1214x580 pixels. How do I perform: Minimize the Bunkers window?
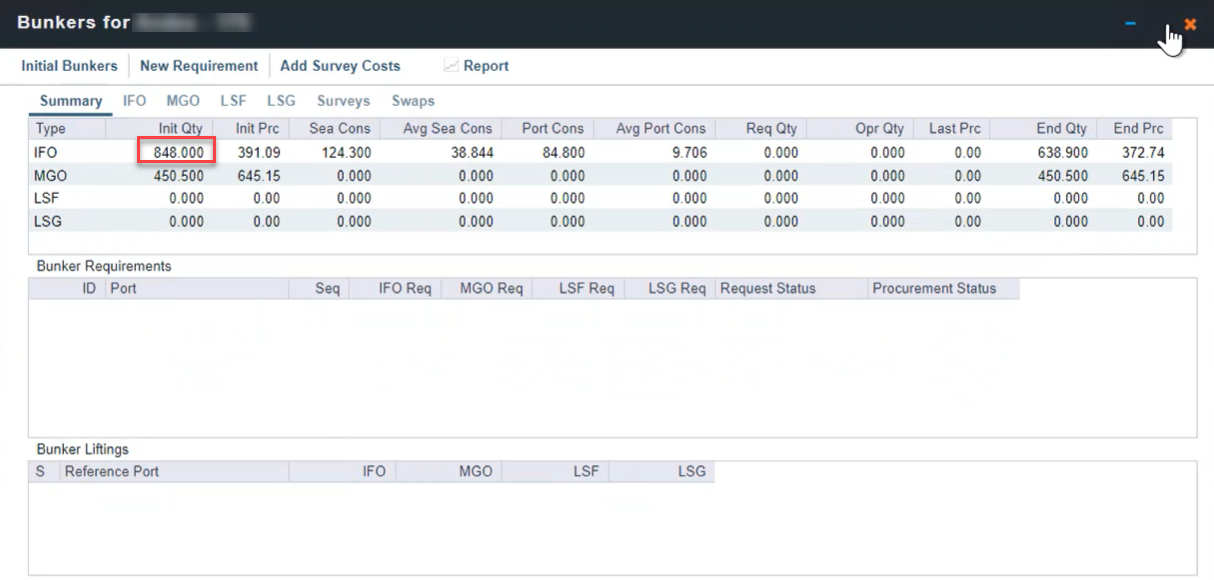(x=1130, y=24)
